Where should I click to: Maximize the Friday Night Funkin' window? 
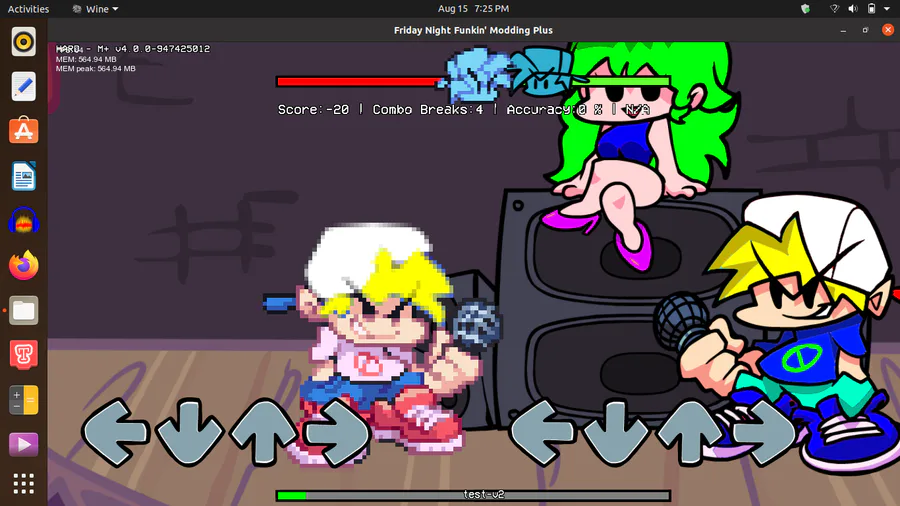pyautogui.click(x=866, y=30)
